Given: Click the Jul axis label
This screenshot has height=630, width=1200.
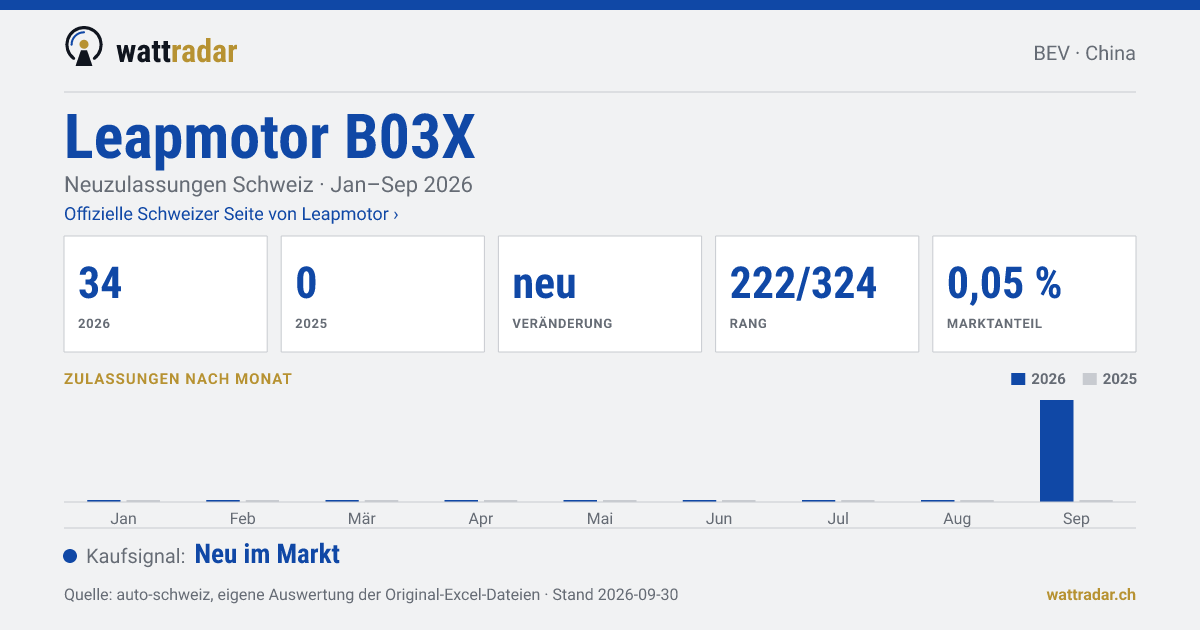Looking at the screenshot, I should [838, 518].
